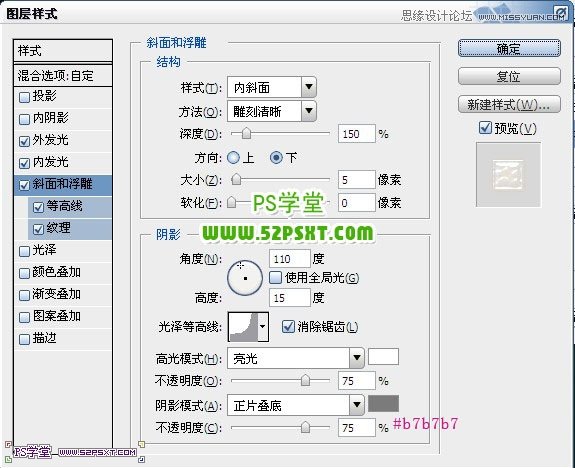
Task: Toggle the 预览(V) checkbox
Action: click(x=485, y=128)
